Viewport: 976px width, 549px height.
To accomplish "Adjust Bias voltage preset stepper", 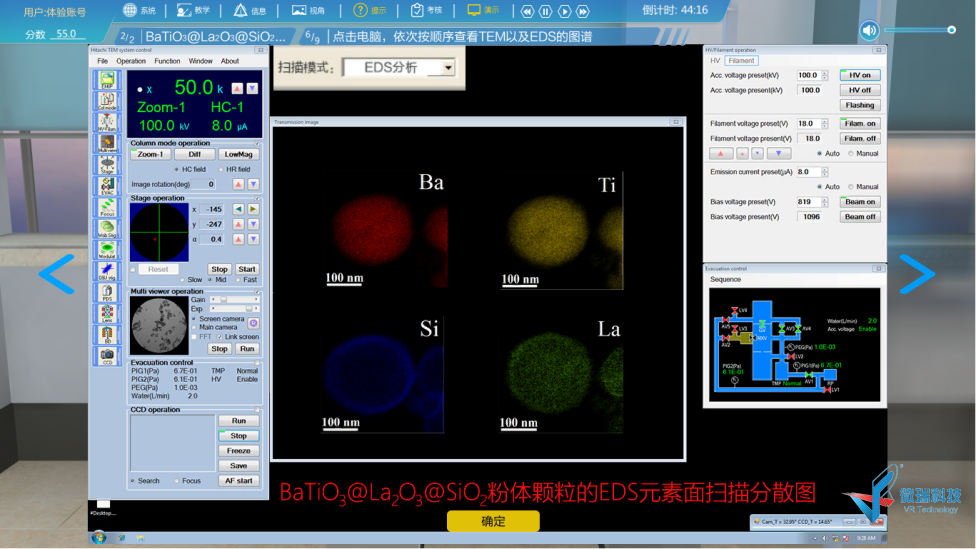I will coord(825,202).
